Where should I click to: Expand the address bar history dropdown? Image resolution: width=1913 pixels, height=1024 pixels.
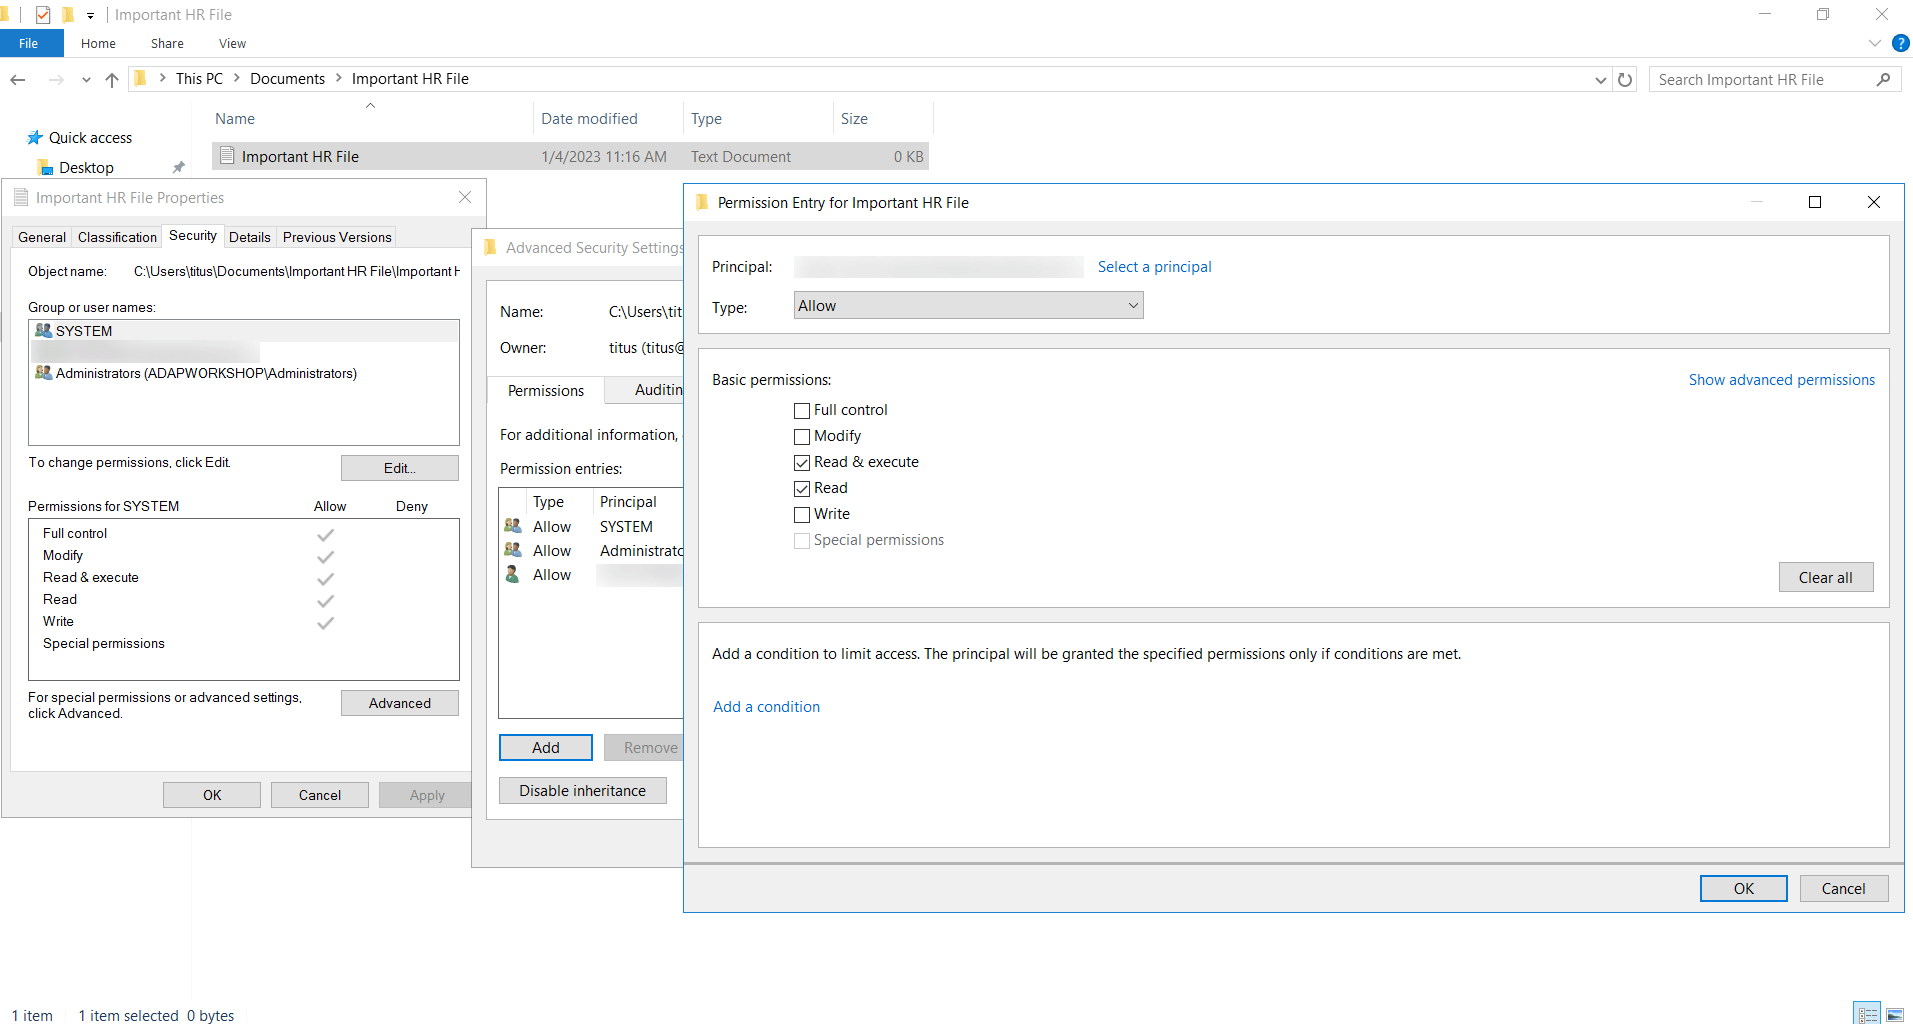click(x=1600, y=79)
